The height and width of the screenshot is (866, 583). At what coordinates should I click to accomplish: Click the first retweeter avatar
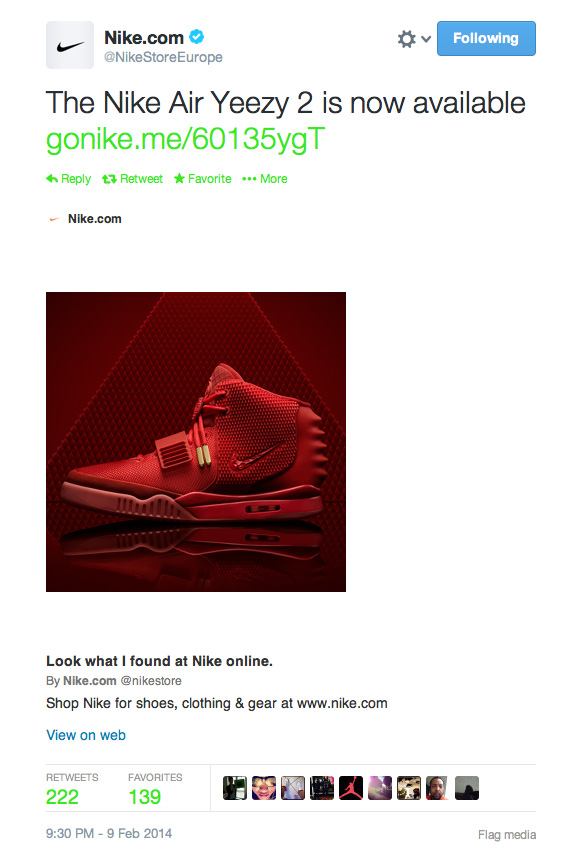[x=235, y=788]
